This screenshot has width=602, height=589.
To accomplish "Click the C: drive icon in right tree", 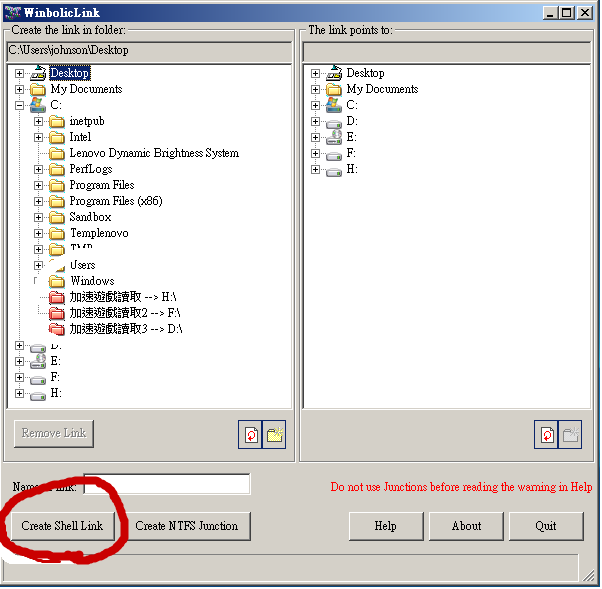I will click(x=334, y=105).
